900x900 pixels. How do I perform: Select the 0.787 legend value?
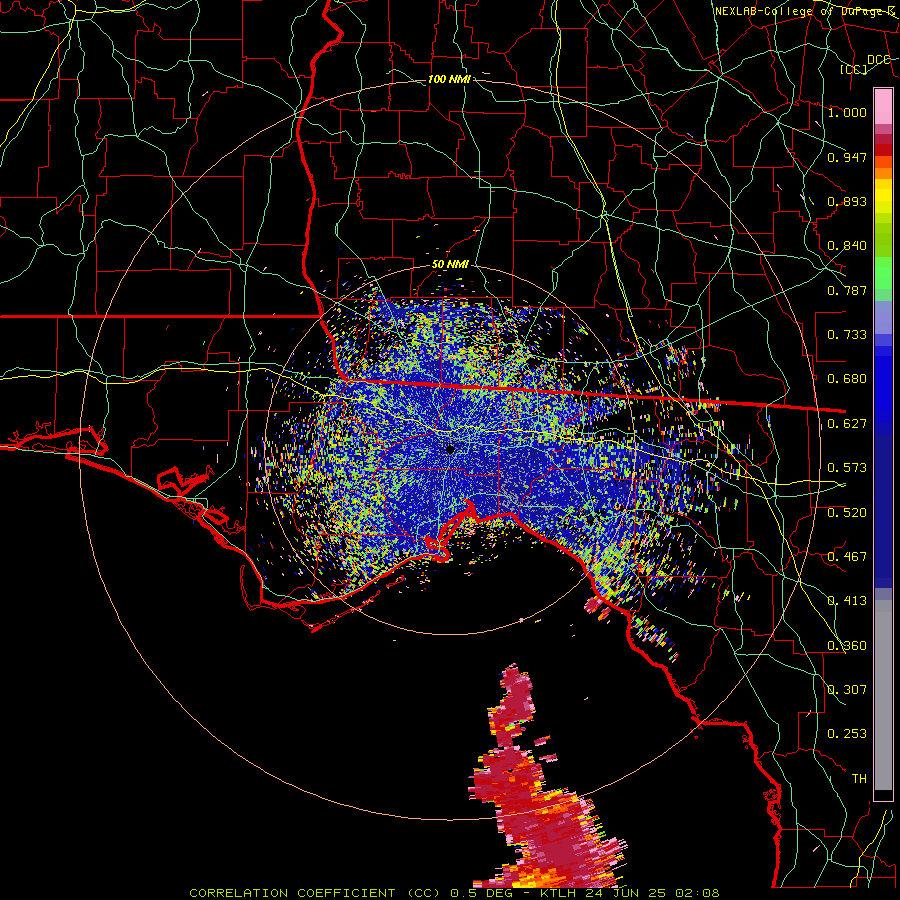point(847,290)
